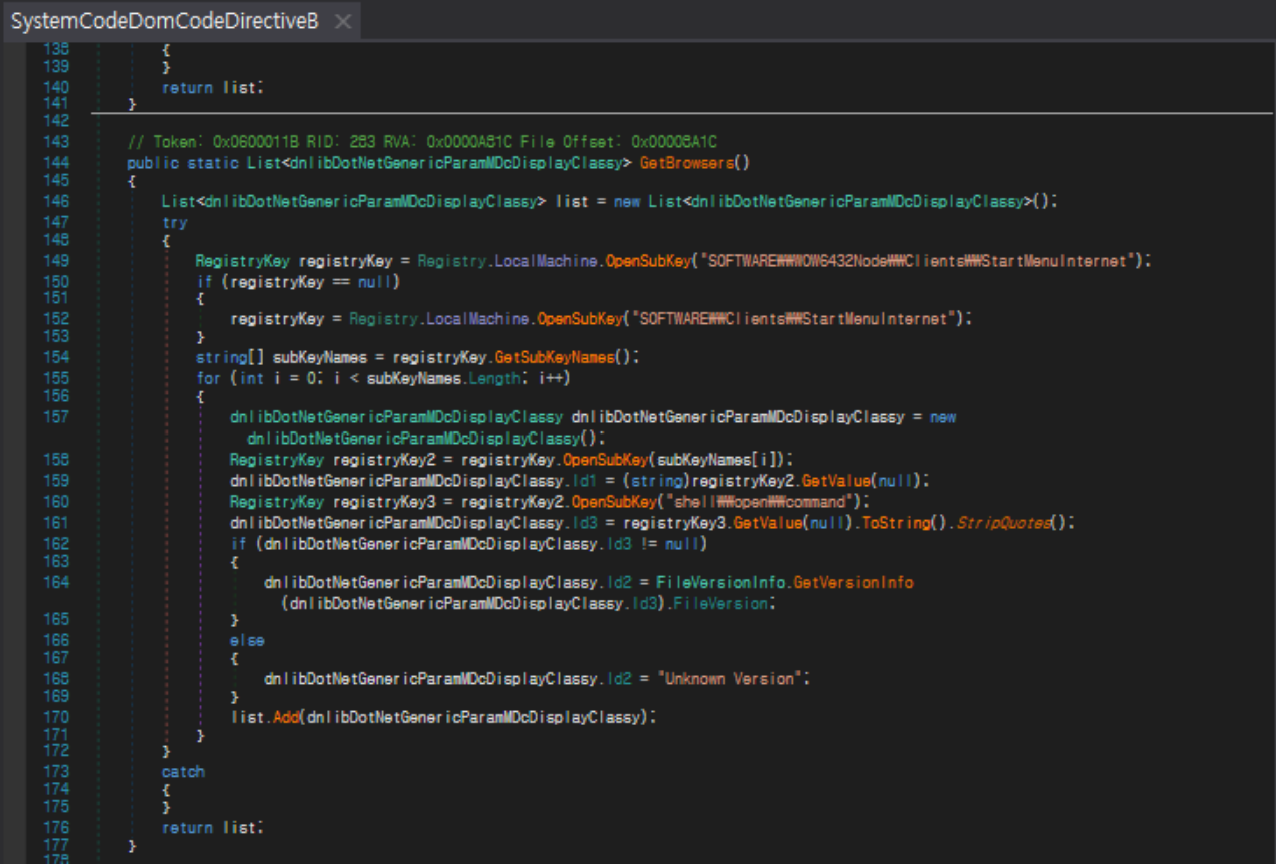Click the 'catch' keyword on line 173
The height and width of the screenshot is (864, 1276).
coord(183,772)
